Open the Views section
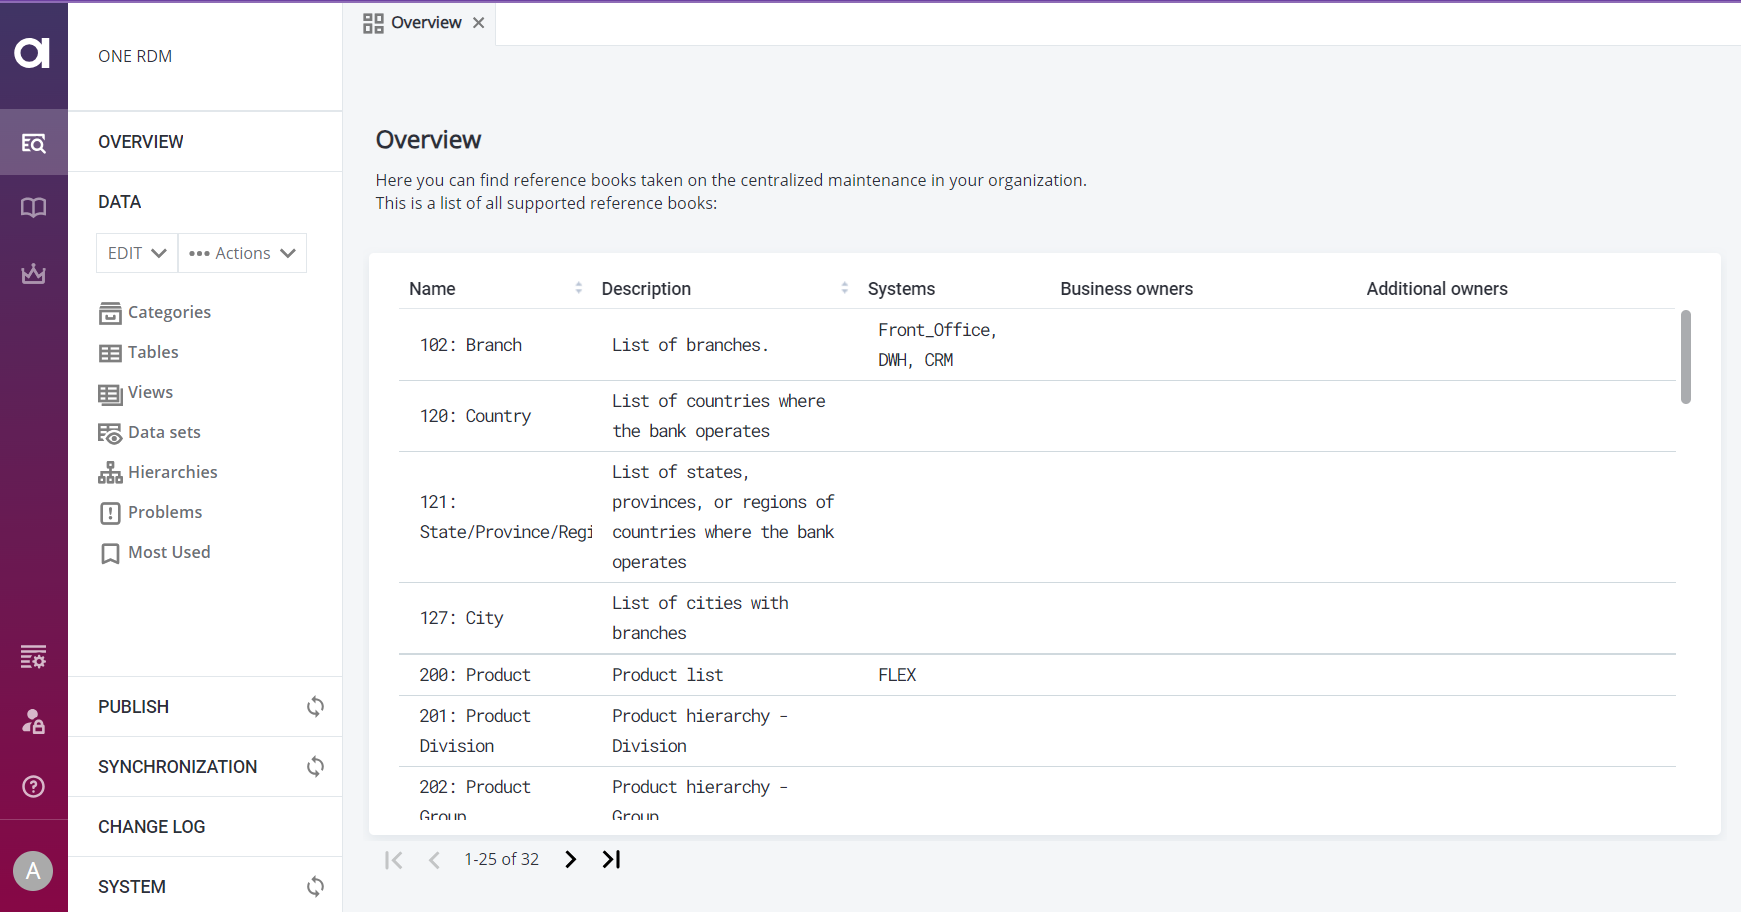The width and height of the screenshot is (1741, 912). [x=150, y=392]
